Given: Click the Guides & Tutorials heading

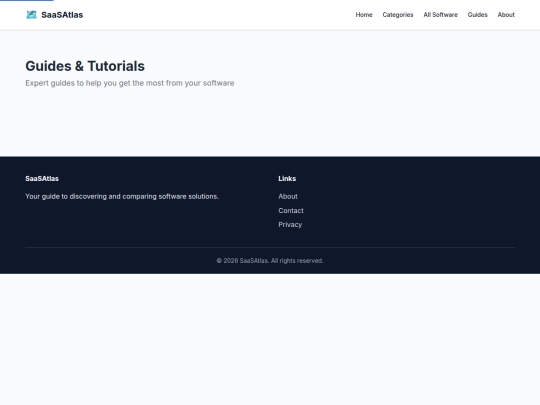Looking at the screenshot, I should point(85,66).
